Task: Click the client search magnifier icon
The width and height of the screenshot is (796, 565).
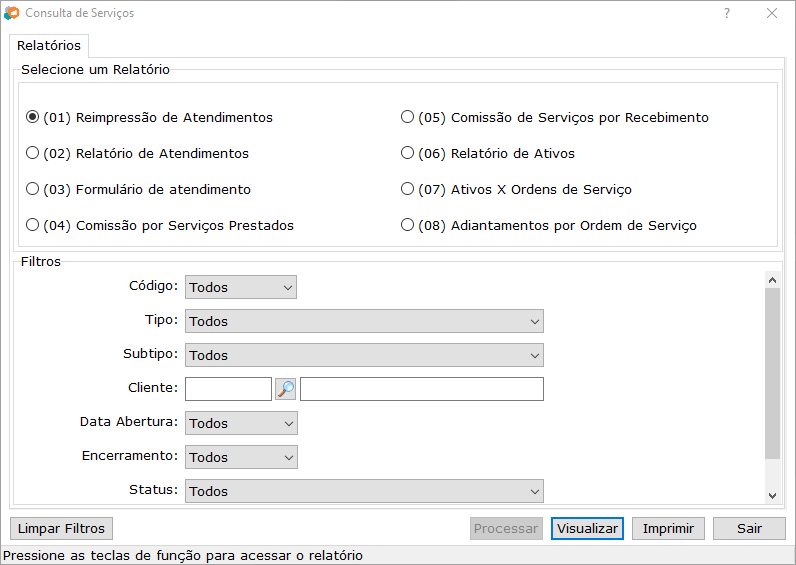Action: point(286,389)
